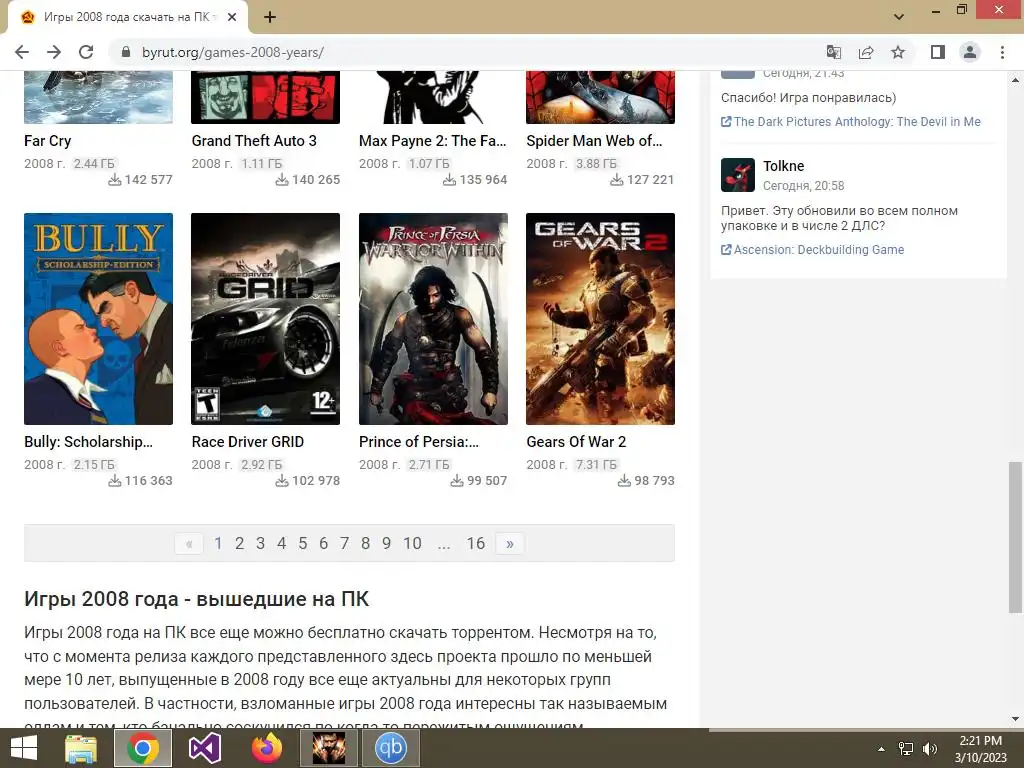The image size is (1024, 768).
Task: Open the Spider Man Web of... title link
Action: (x=594, y=141)
